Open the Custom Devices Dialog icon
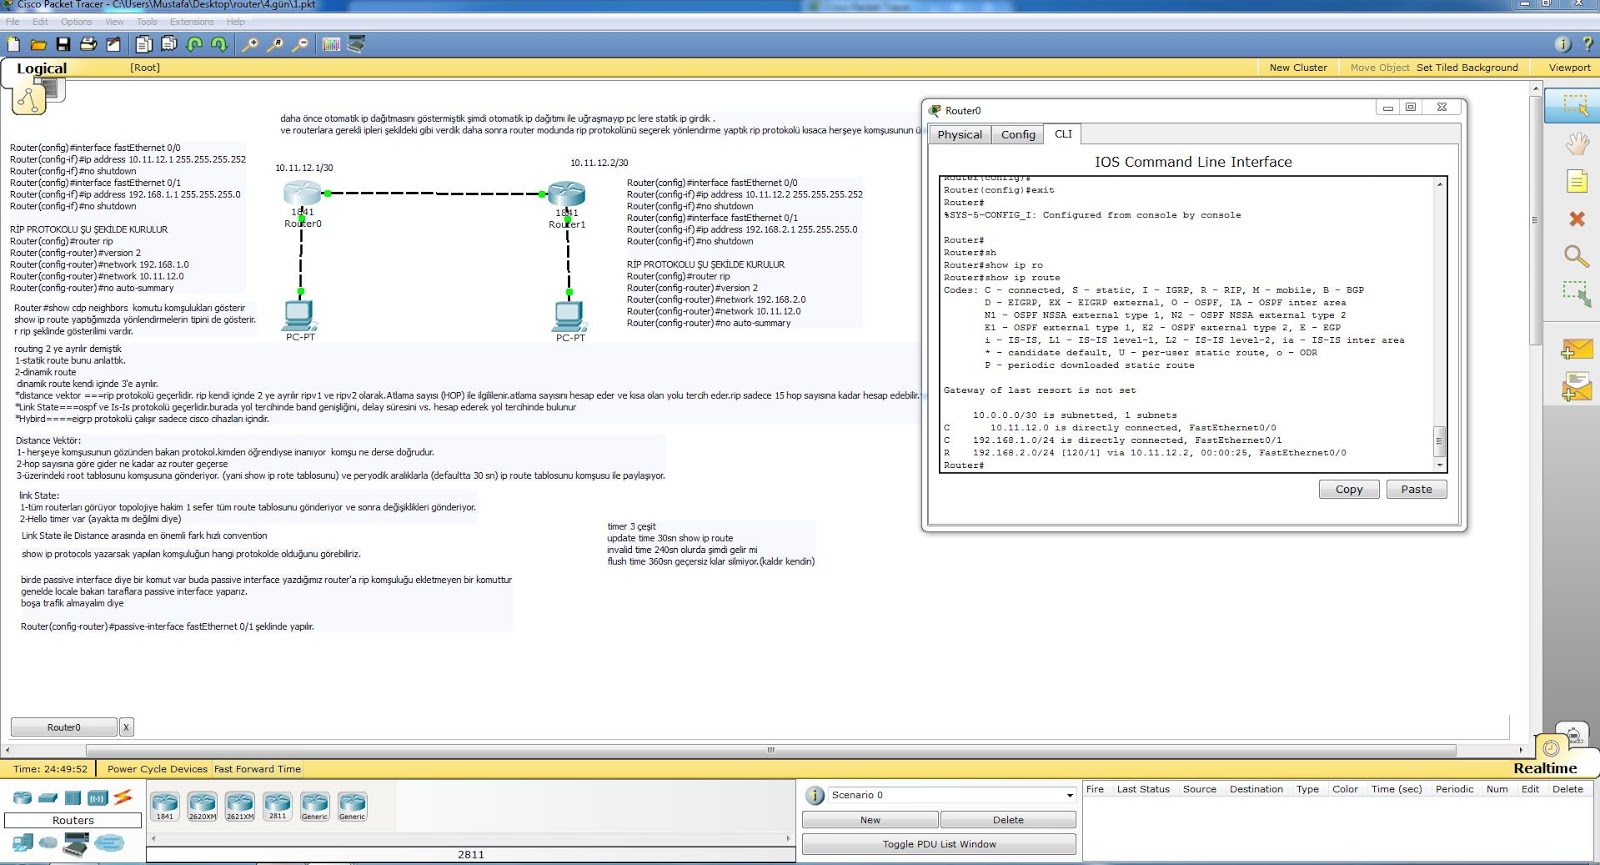Screen dimensions: 1600x865 [x=356, y=44]
